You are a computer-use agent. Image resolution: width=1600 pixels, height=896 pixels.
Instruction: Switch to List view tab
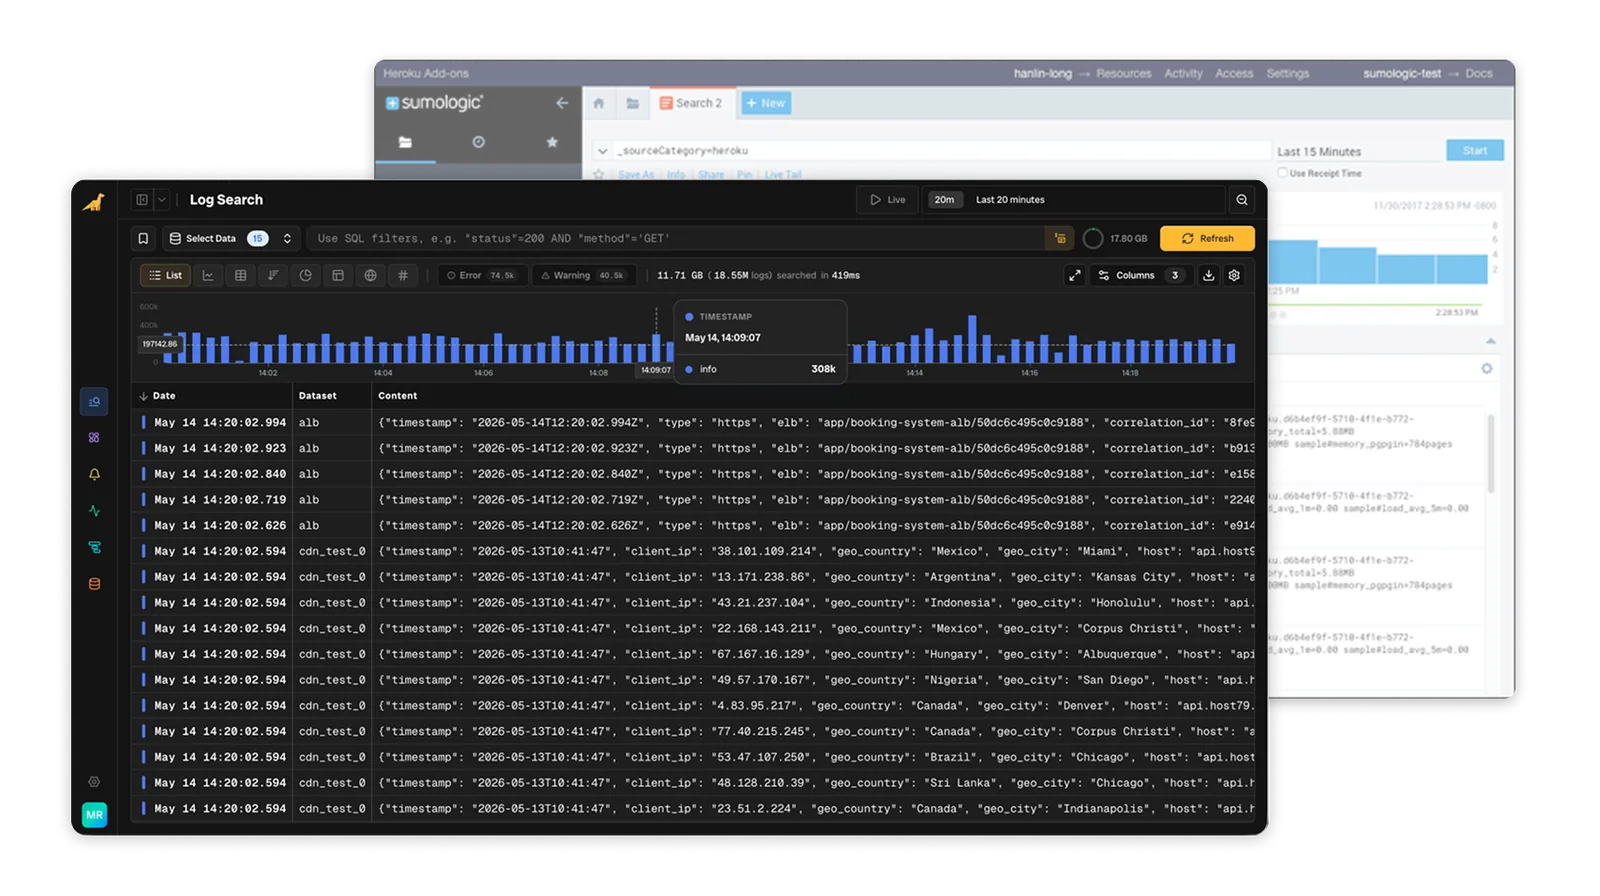point(166,275)
